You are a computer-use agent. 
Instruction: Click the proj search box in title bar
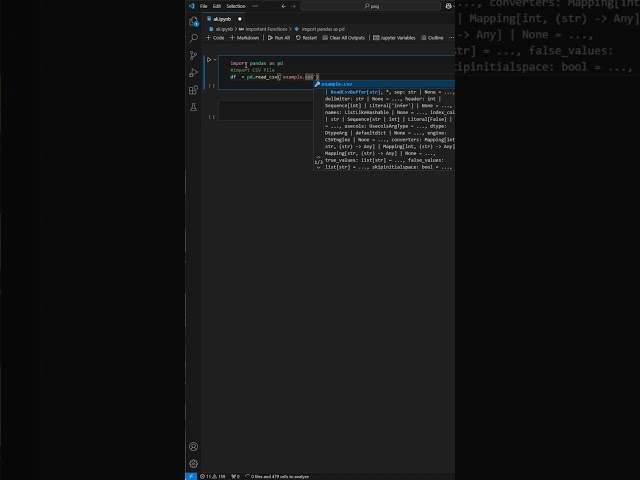point(371,6)
